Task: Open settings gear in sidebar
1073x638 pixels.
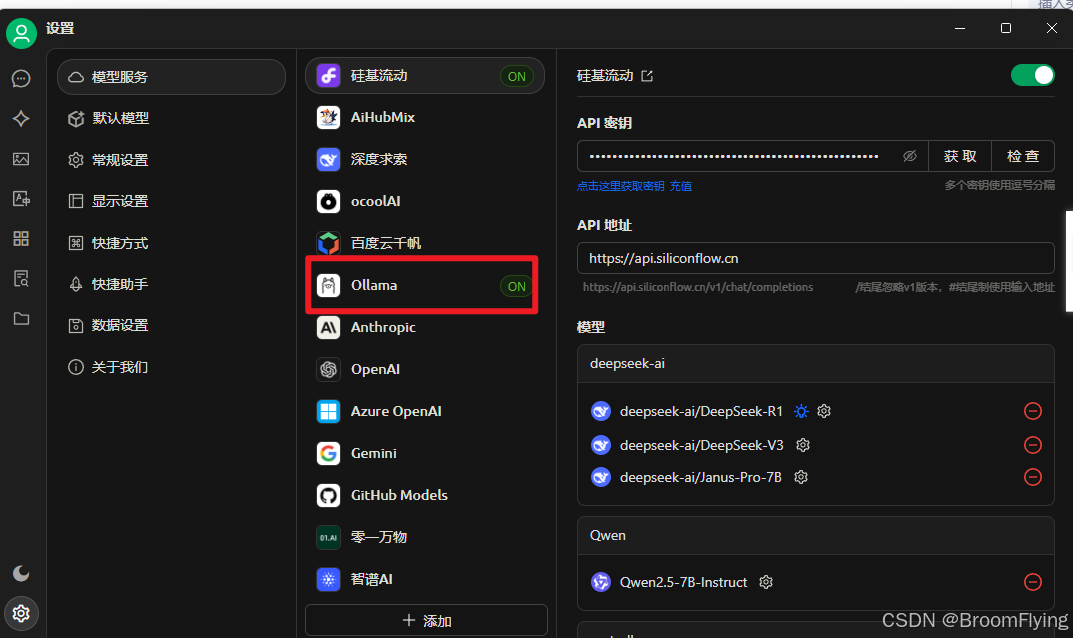Action: (21, 613)
